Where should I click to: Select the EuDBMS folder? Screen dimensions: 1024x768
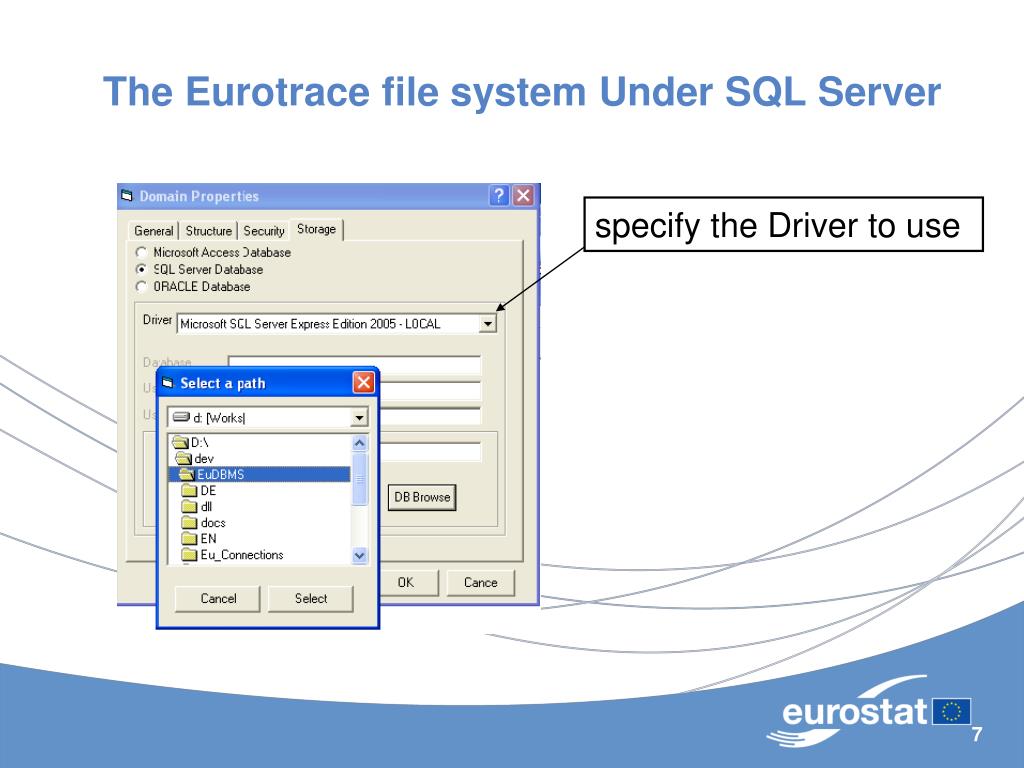click(260, 474)
